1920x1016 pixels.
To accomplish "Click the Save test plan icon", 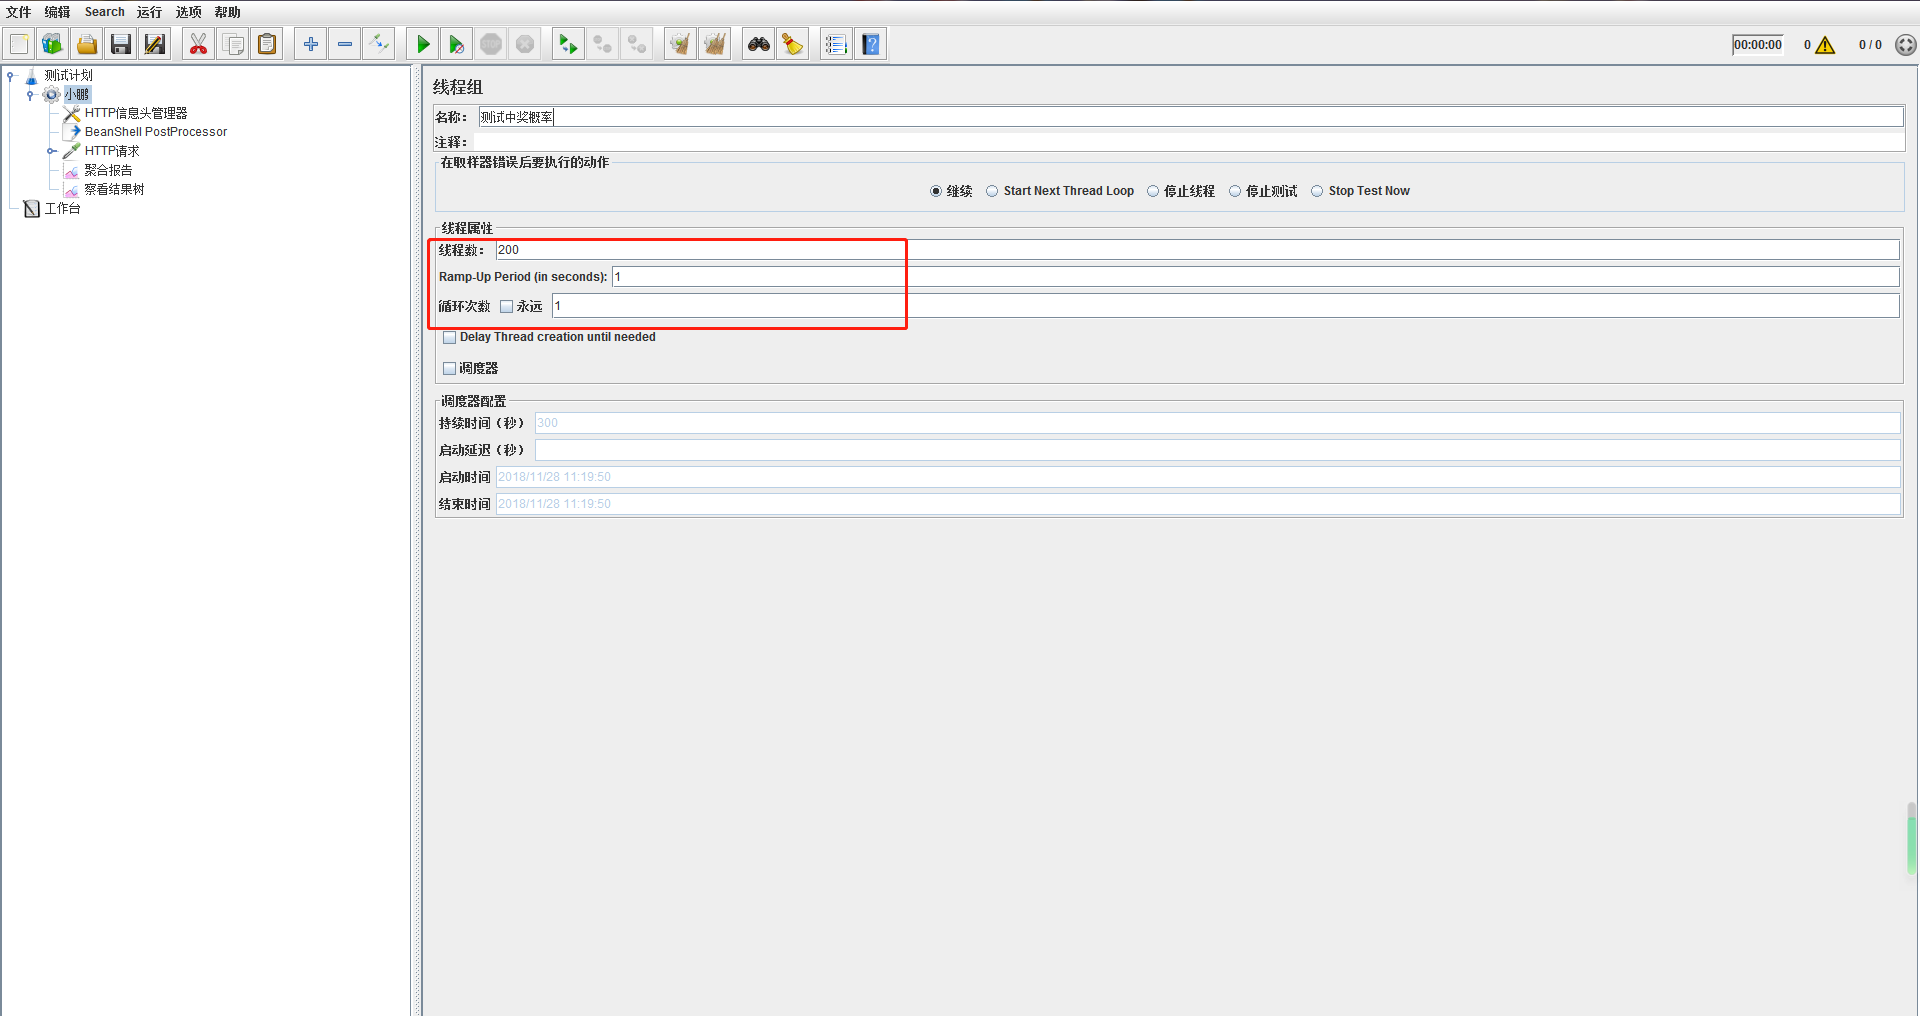I will (x=121, y=44).
